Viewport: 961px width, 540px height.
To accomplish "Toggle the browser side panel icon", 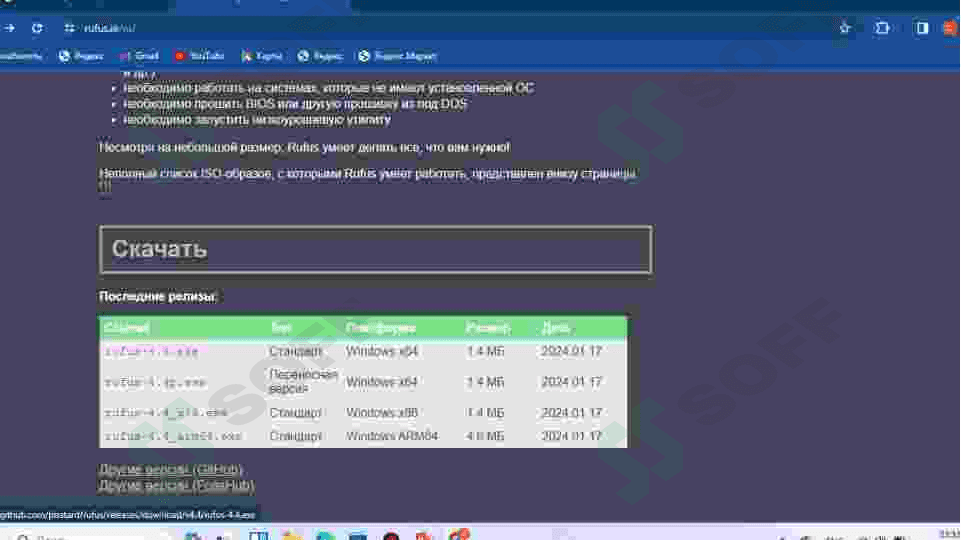I will coord(922,28).
